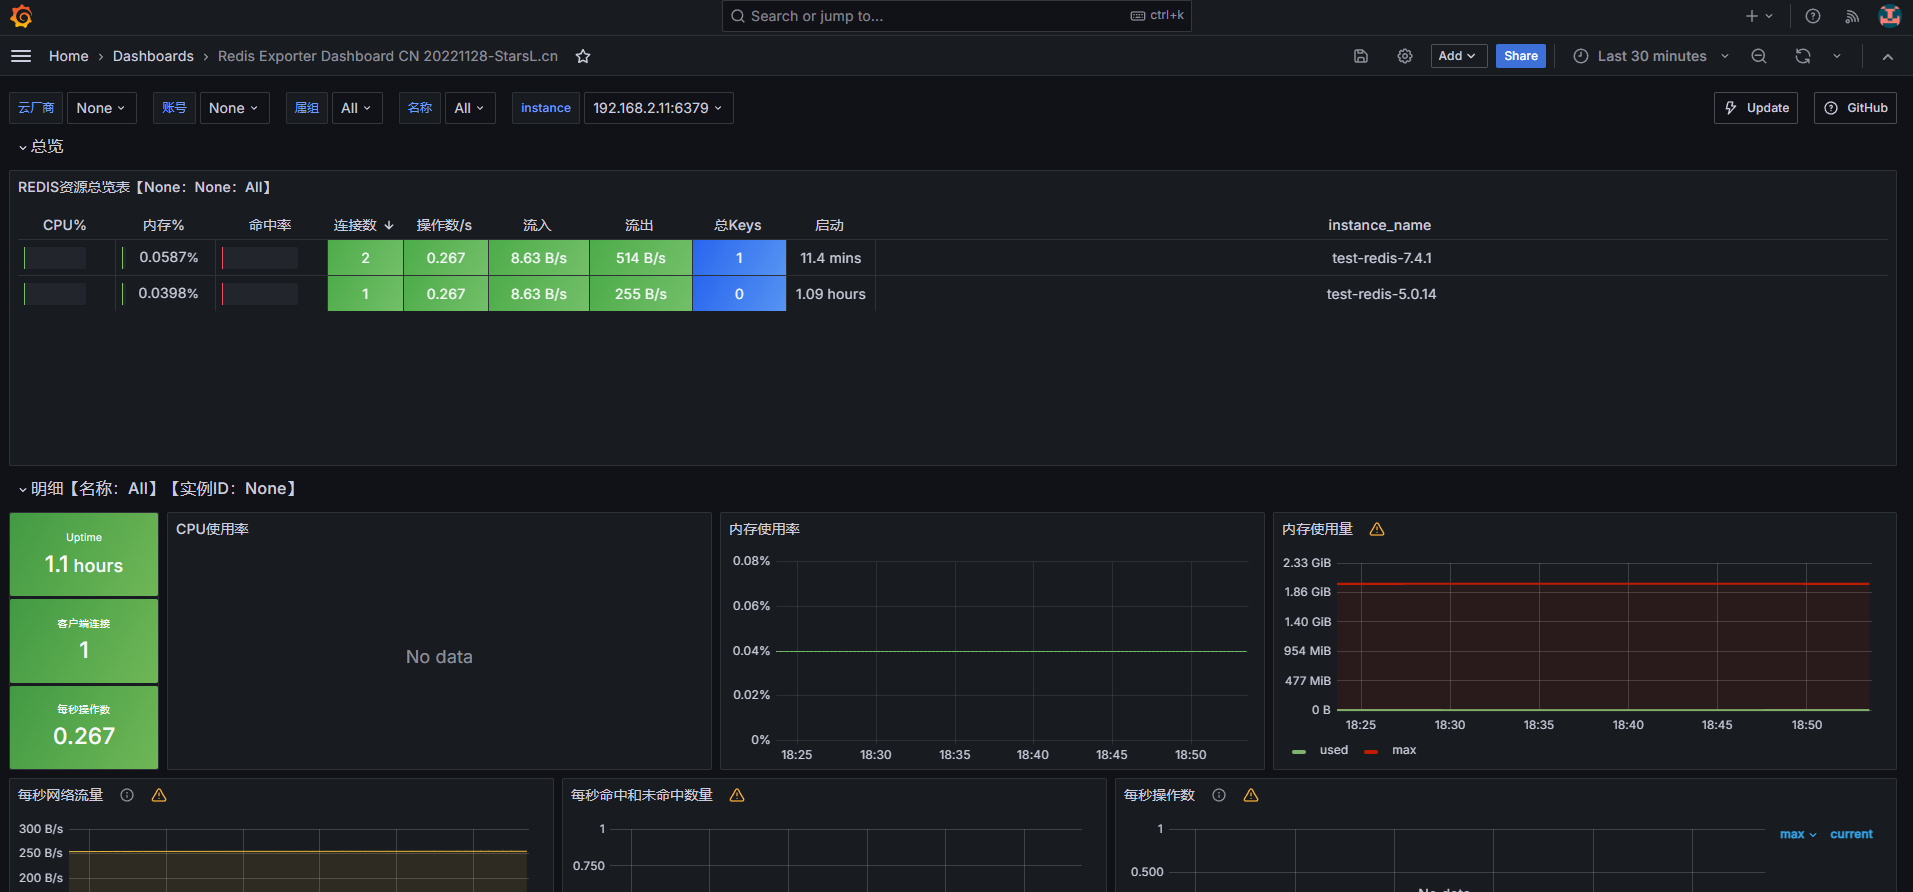1913x892 pixels.
Task: Star this dashboard as favorite
Action: click(x=583, y=56)
